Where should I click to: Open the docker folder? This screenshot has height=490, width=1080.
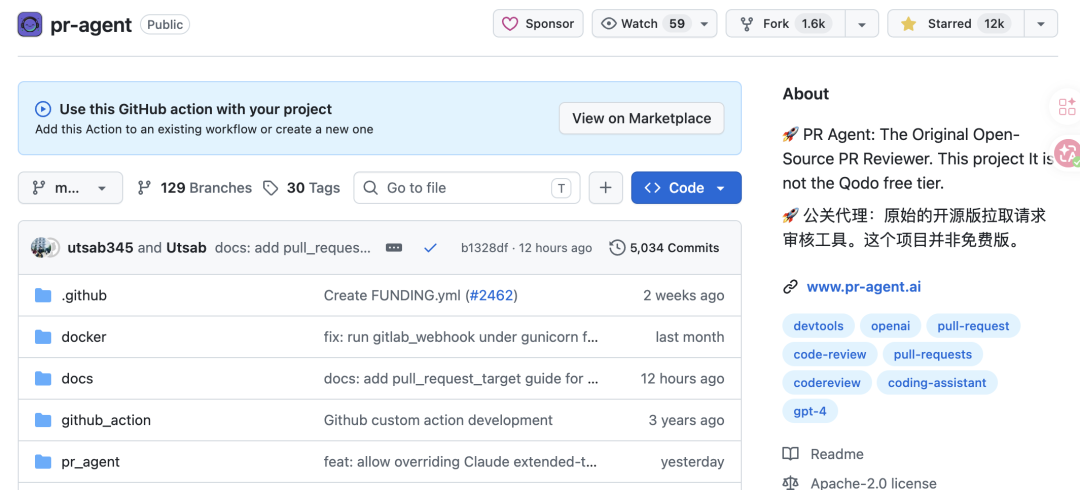point(84,337)
